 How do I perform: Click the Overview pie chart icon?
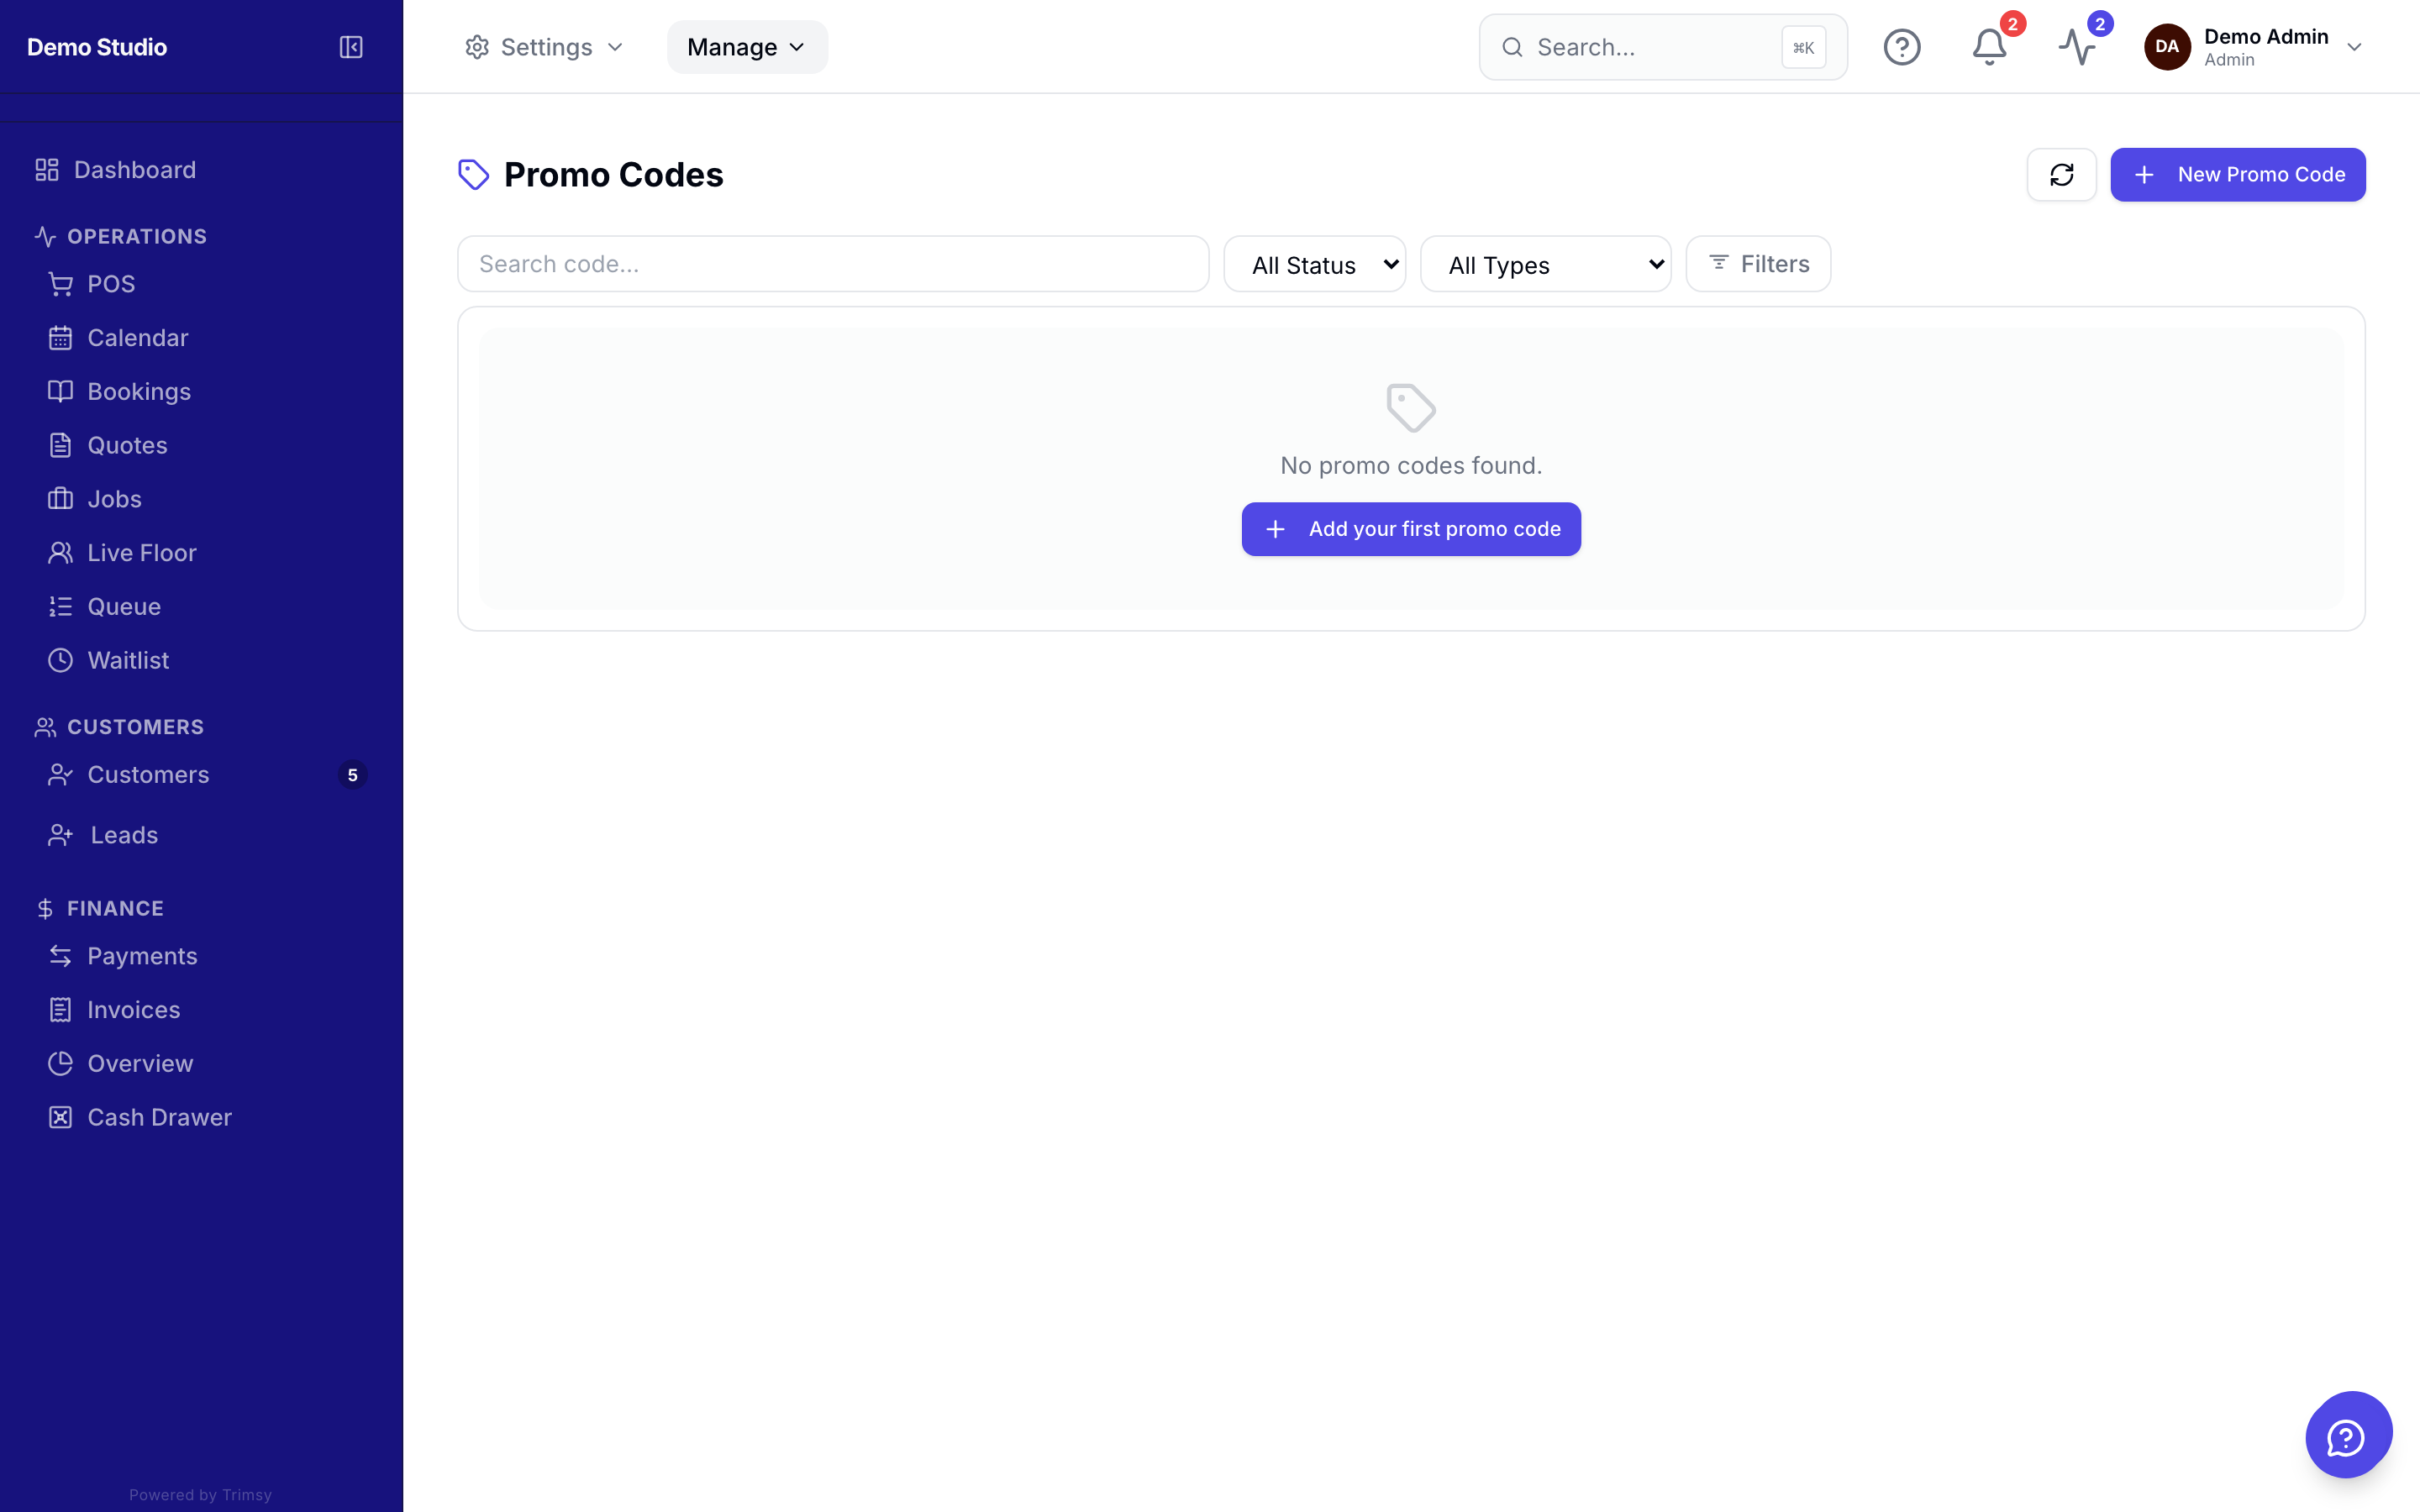pyautogui.click(x=61, y=1064)
